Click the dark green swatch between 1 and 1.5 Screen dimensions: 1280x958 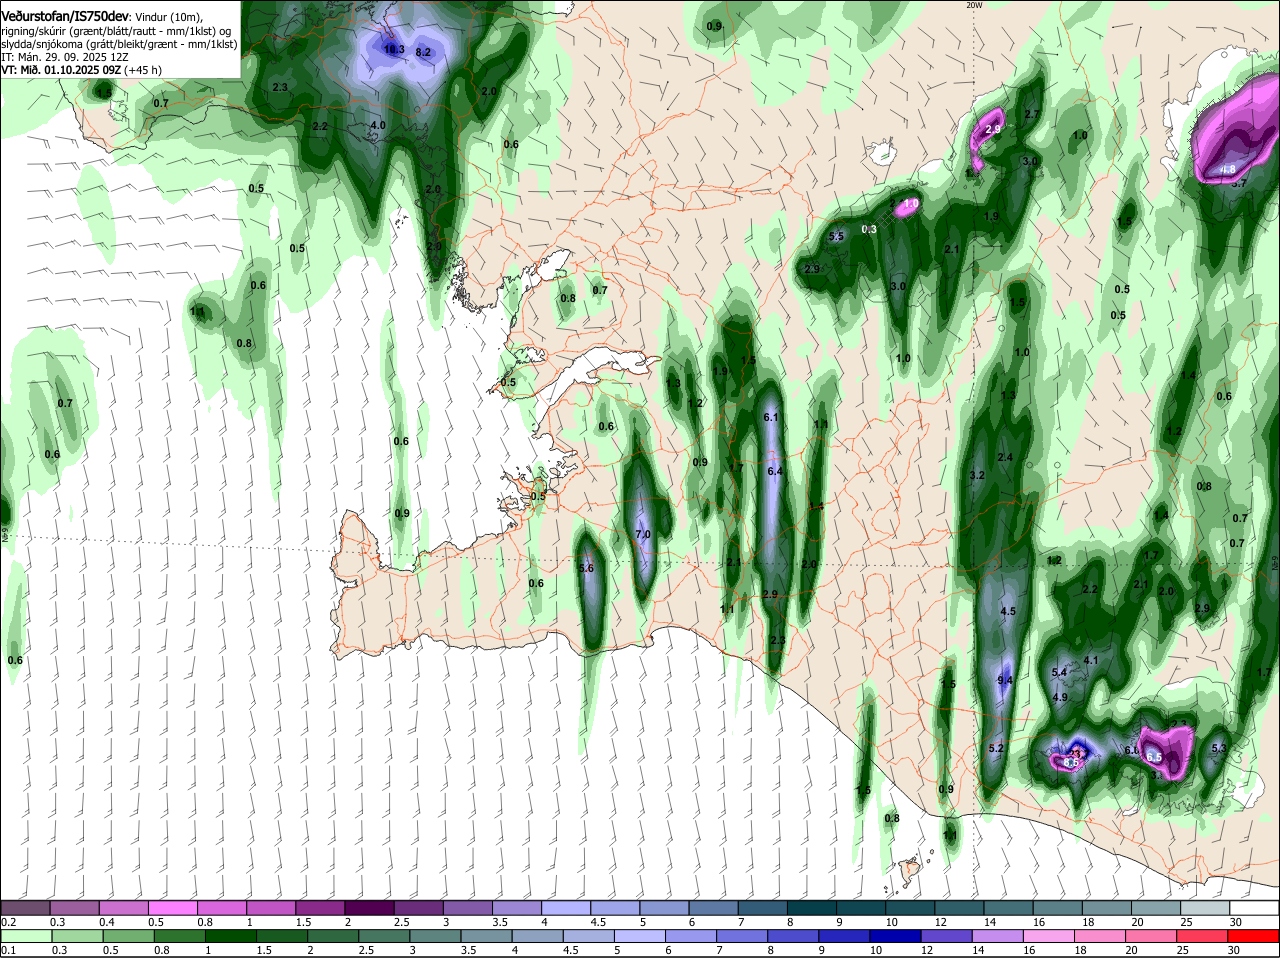click(x=229, y=936)
